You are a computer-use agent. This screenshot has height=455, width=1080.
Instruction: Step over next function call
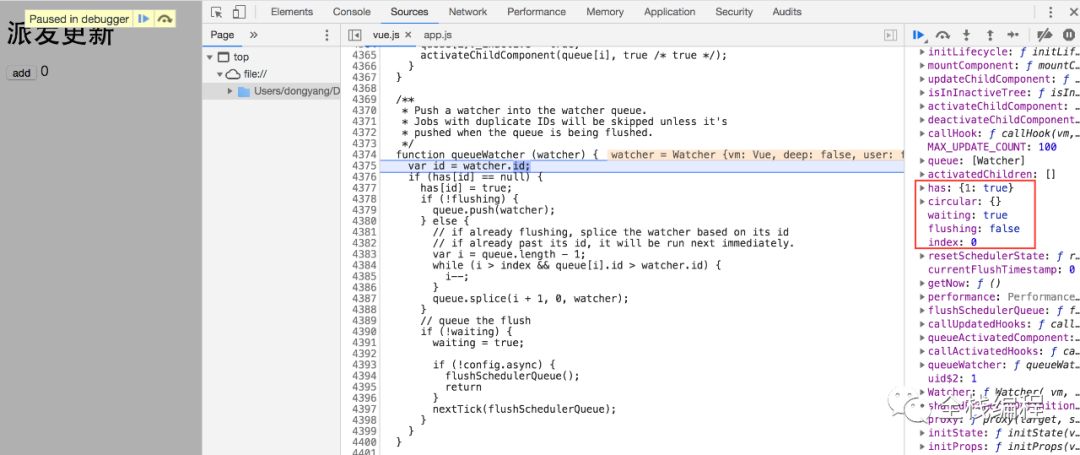click(943, 35)
